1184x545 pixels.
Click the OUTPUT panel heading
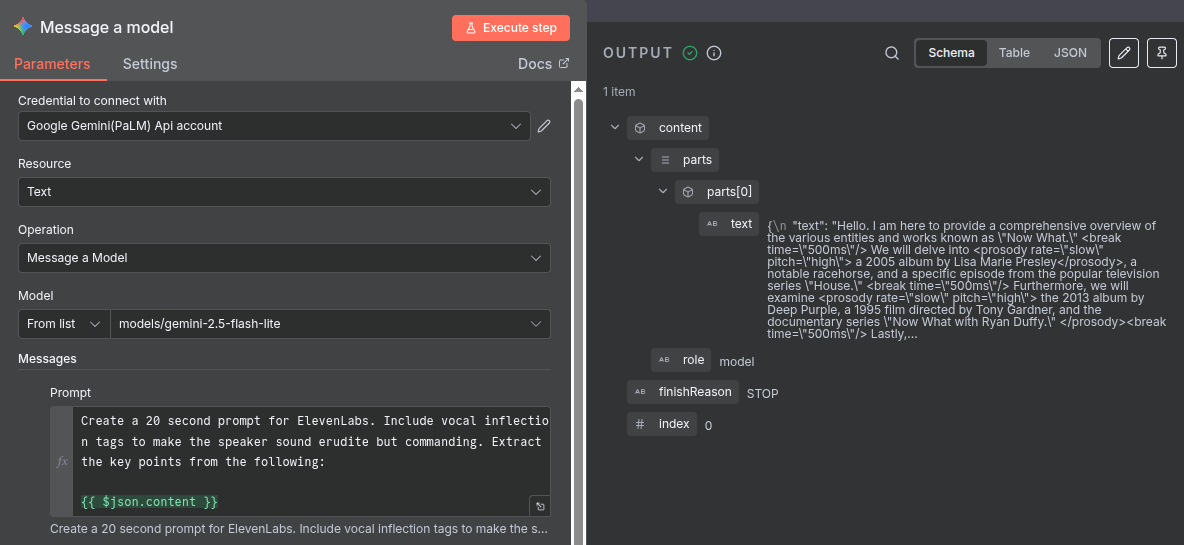638,53
